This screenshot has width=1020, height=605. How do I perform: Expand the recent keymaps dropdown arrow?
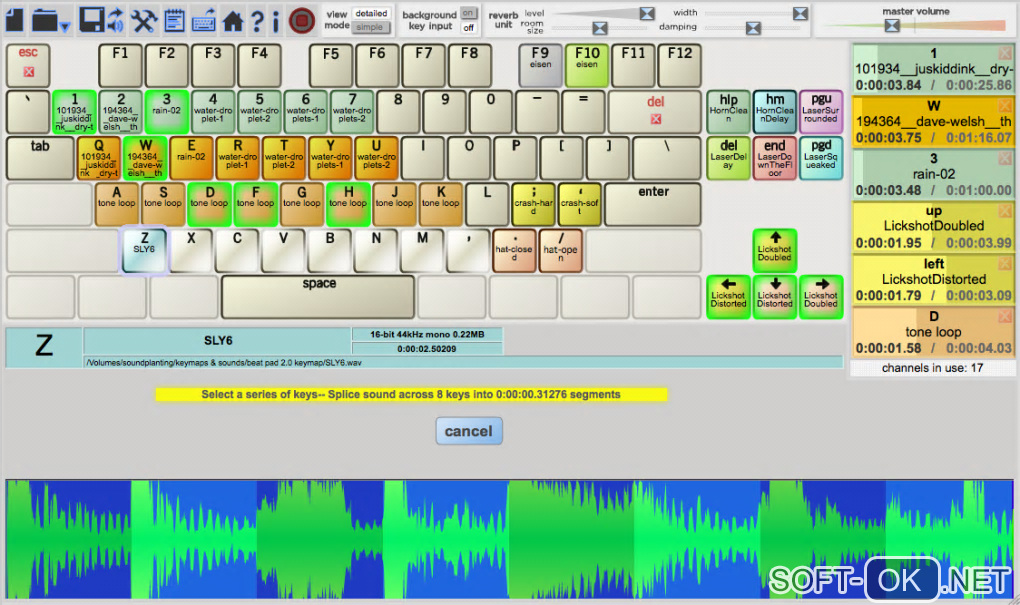click(x=65, y=27)
